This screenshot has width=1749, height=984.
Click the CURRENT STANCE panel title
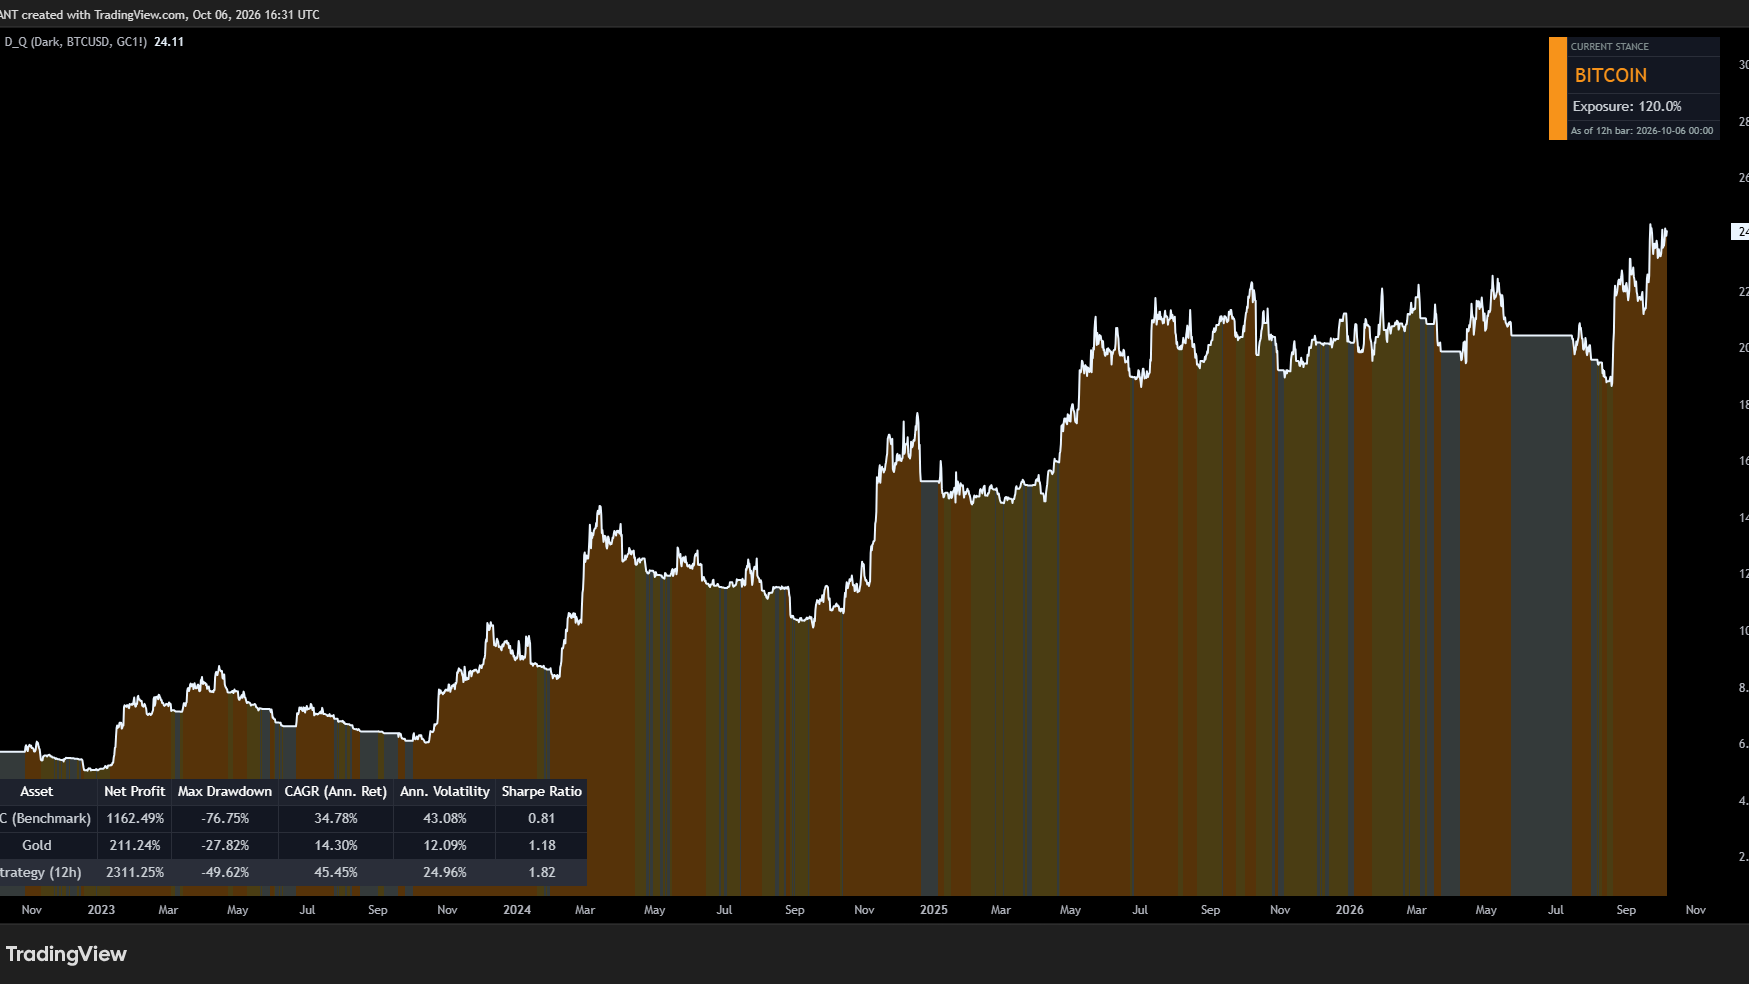1609,47
